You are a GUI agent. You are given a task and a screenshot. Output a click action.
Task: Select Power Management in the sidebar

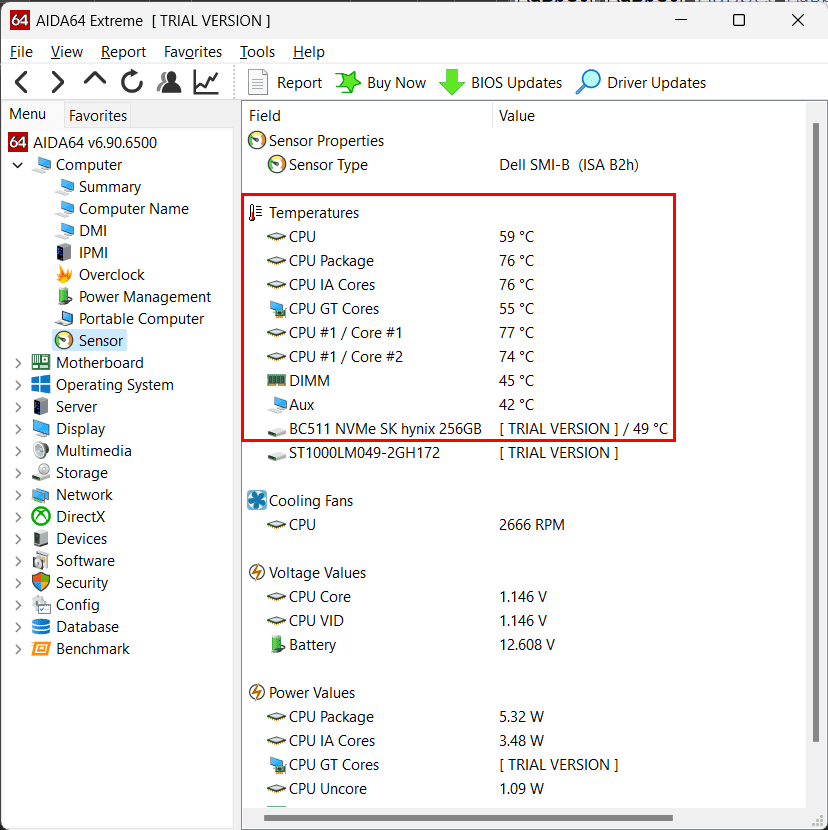click(143, 296)
